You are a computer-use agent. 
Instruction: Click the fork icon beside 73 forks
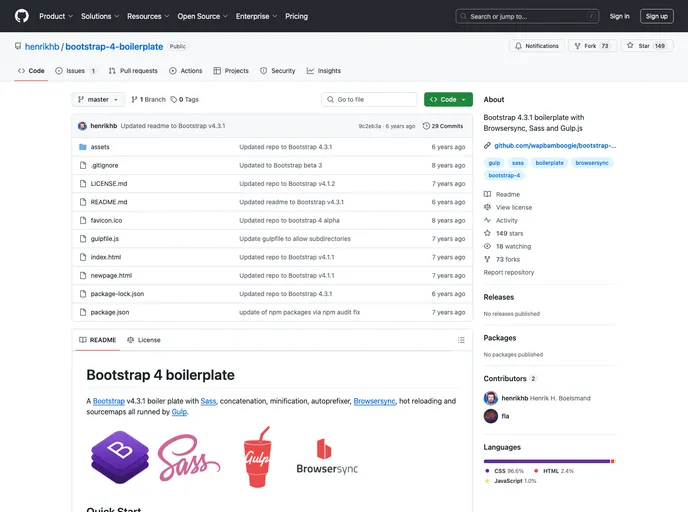[487, 259]
